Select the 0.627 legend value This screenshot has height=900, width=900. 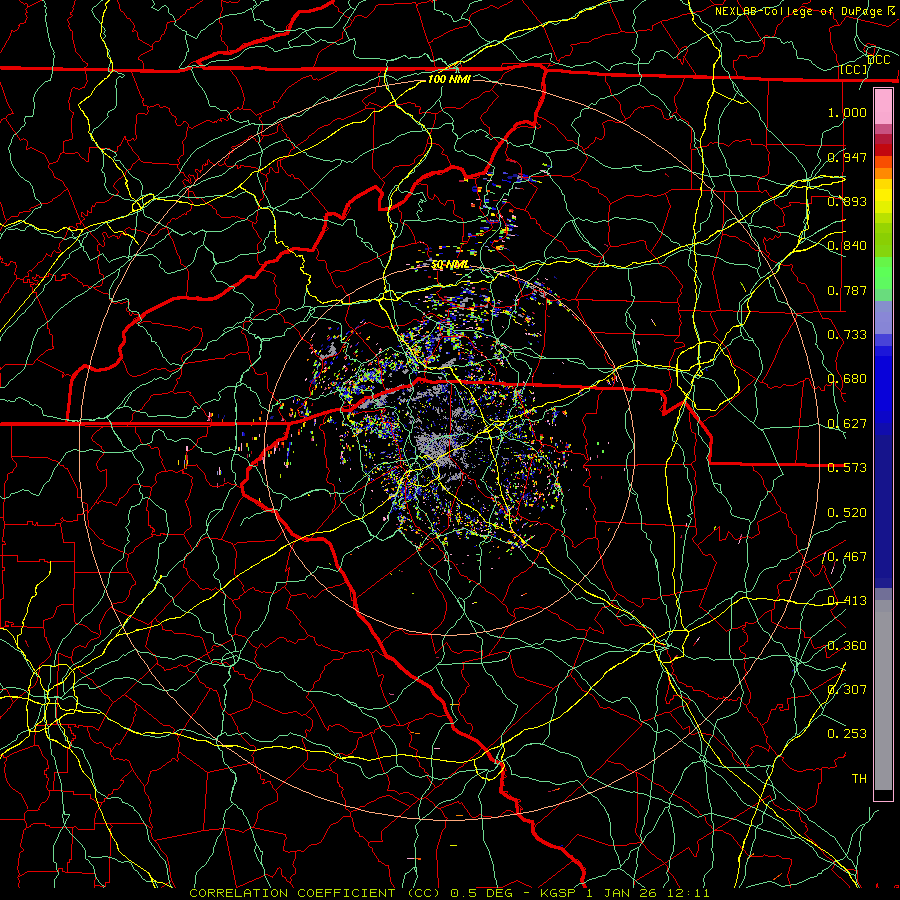click(x=847, y=424)
